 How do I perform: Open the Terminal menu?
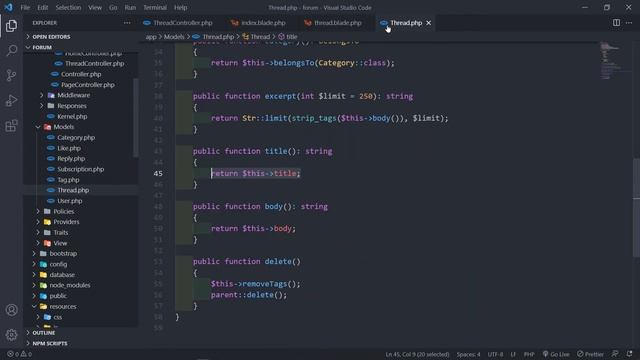click(155, 7)
